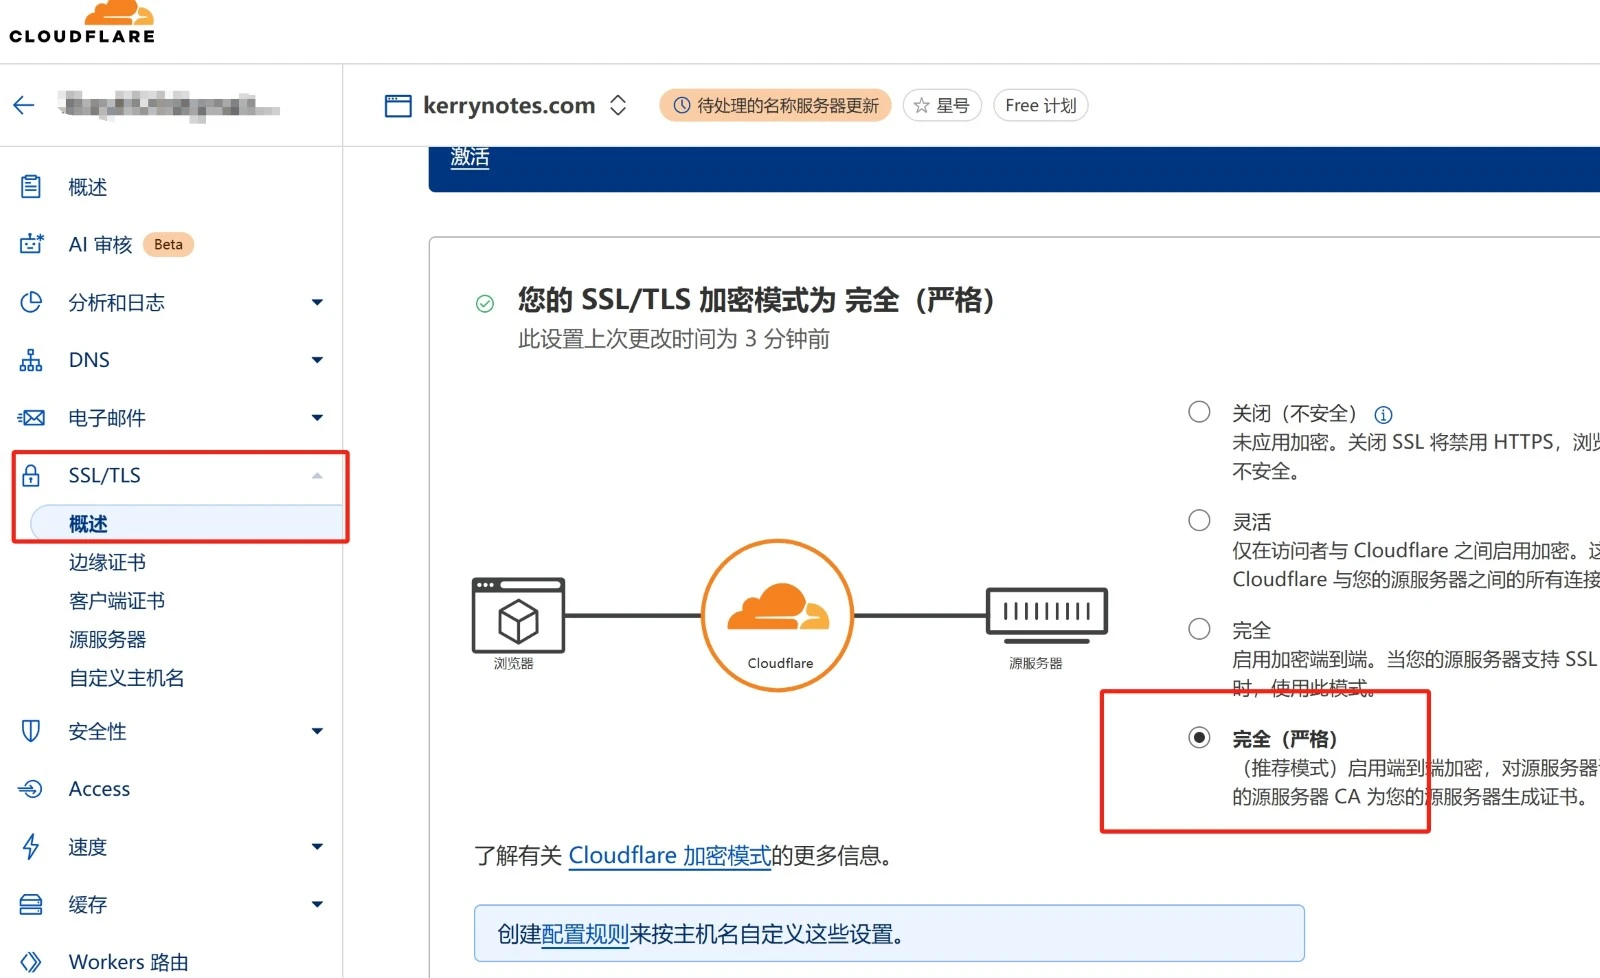Click the info icon next to 关闭（不安全）
The width and height of the screenshot is (1600, 978).
(1383, 414)
